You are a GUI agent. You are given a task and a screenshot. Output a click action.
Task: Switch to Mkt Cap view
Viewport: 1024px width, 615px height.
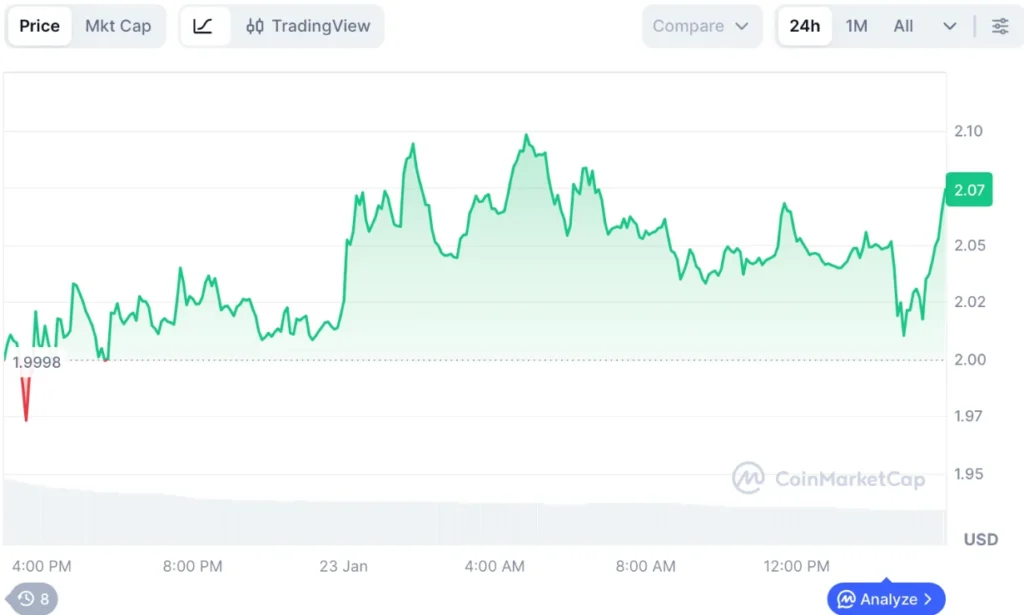[118, 26]
